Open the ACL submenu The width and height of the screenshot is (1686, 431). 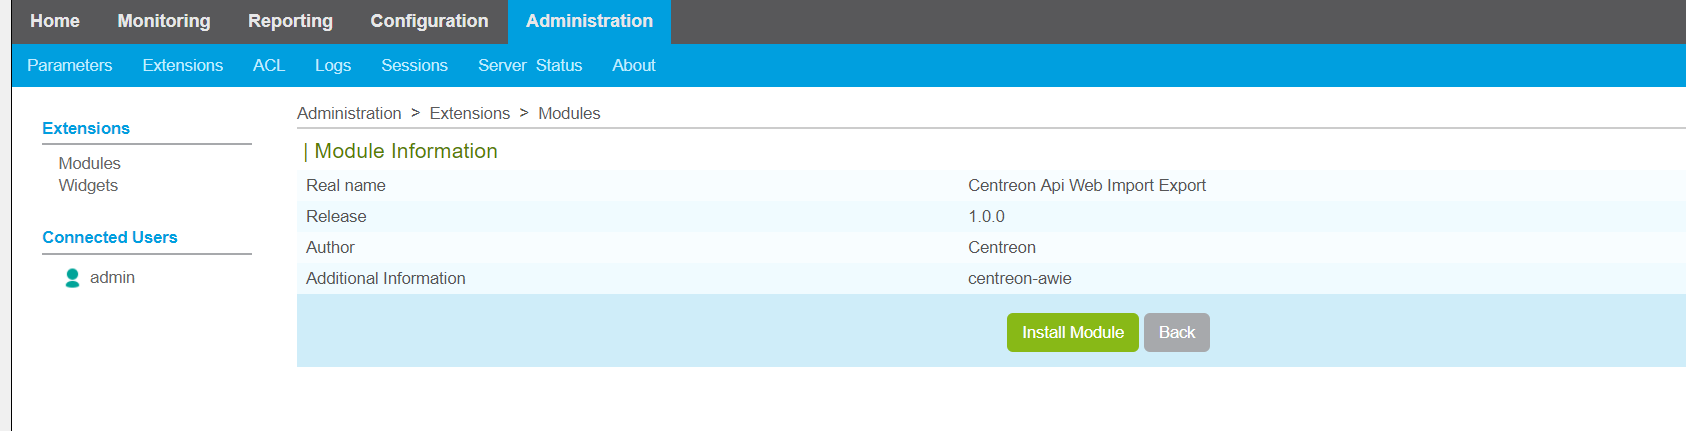click(269, 65)
